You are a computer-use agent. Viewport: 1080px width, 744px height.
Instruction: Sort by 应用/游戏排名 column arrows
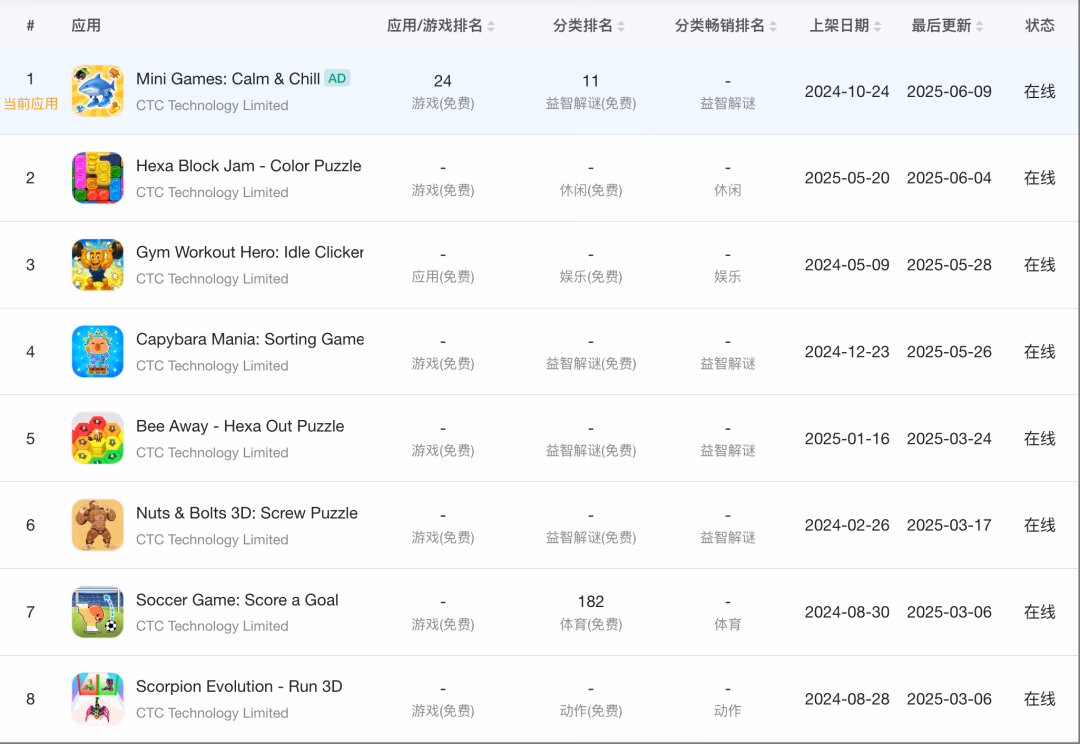(x=491, y=26)
